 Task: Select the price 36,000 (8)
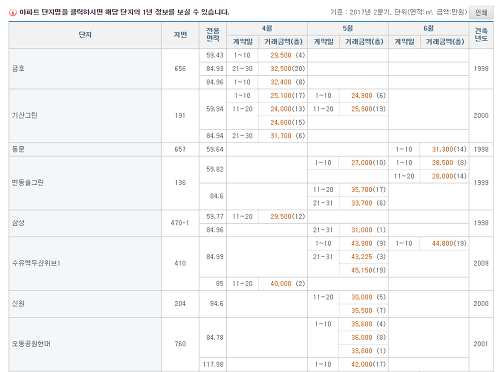368,337
